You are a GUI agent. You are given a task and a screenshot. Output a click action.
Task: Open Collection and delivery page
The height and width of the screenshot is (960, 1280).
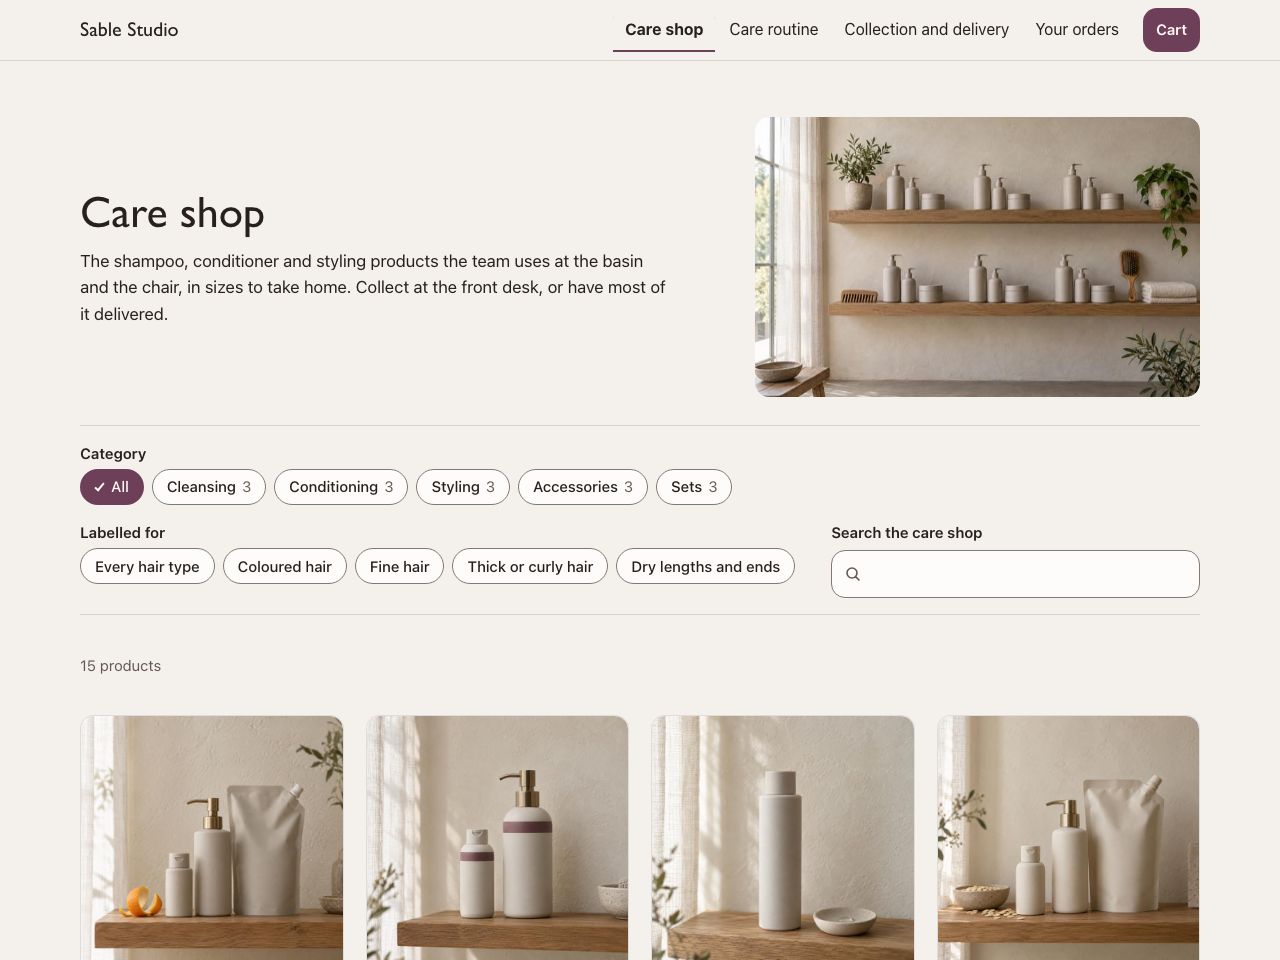point(927,30)
